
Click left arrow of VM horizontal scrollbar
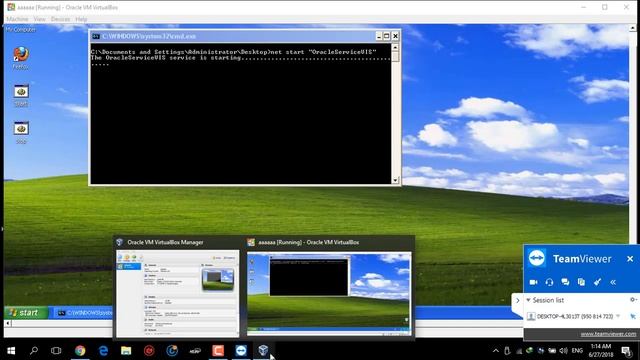pyautogui.click(x=7, y=323)
